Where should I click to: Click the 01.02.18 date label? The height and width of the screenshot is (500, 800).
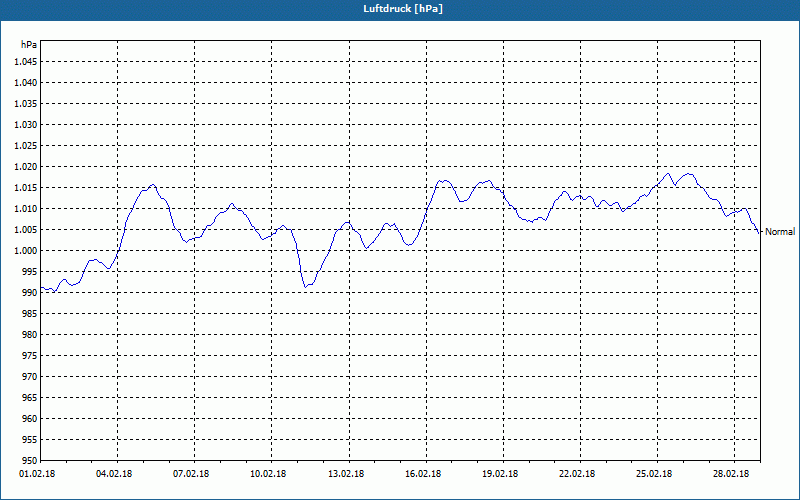pos(37,474)
